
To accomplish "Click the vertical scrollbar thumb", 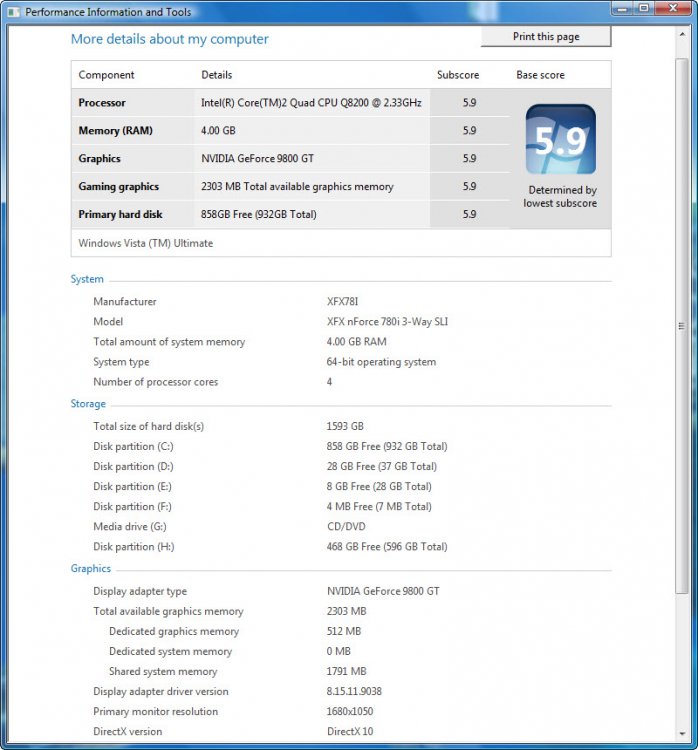I will tap(682, 326).
